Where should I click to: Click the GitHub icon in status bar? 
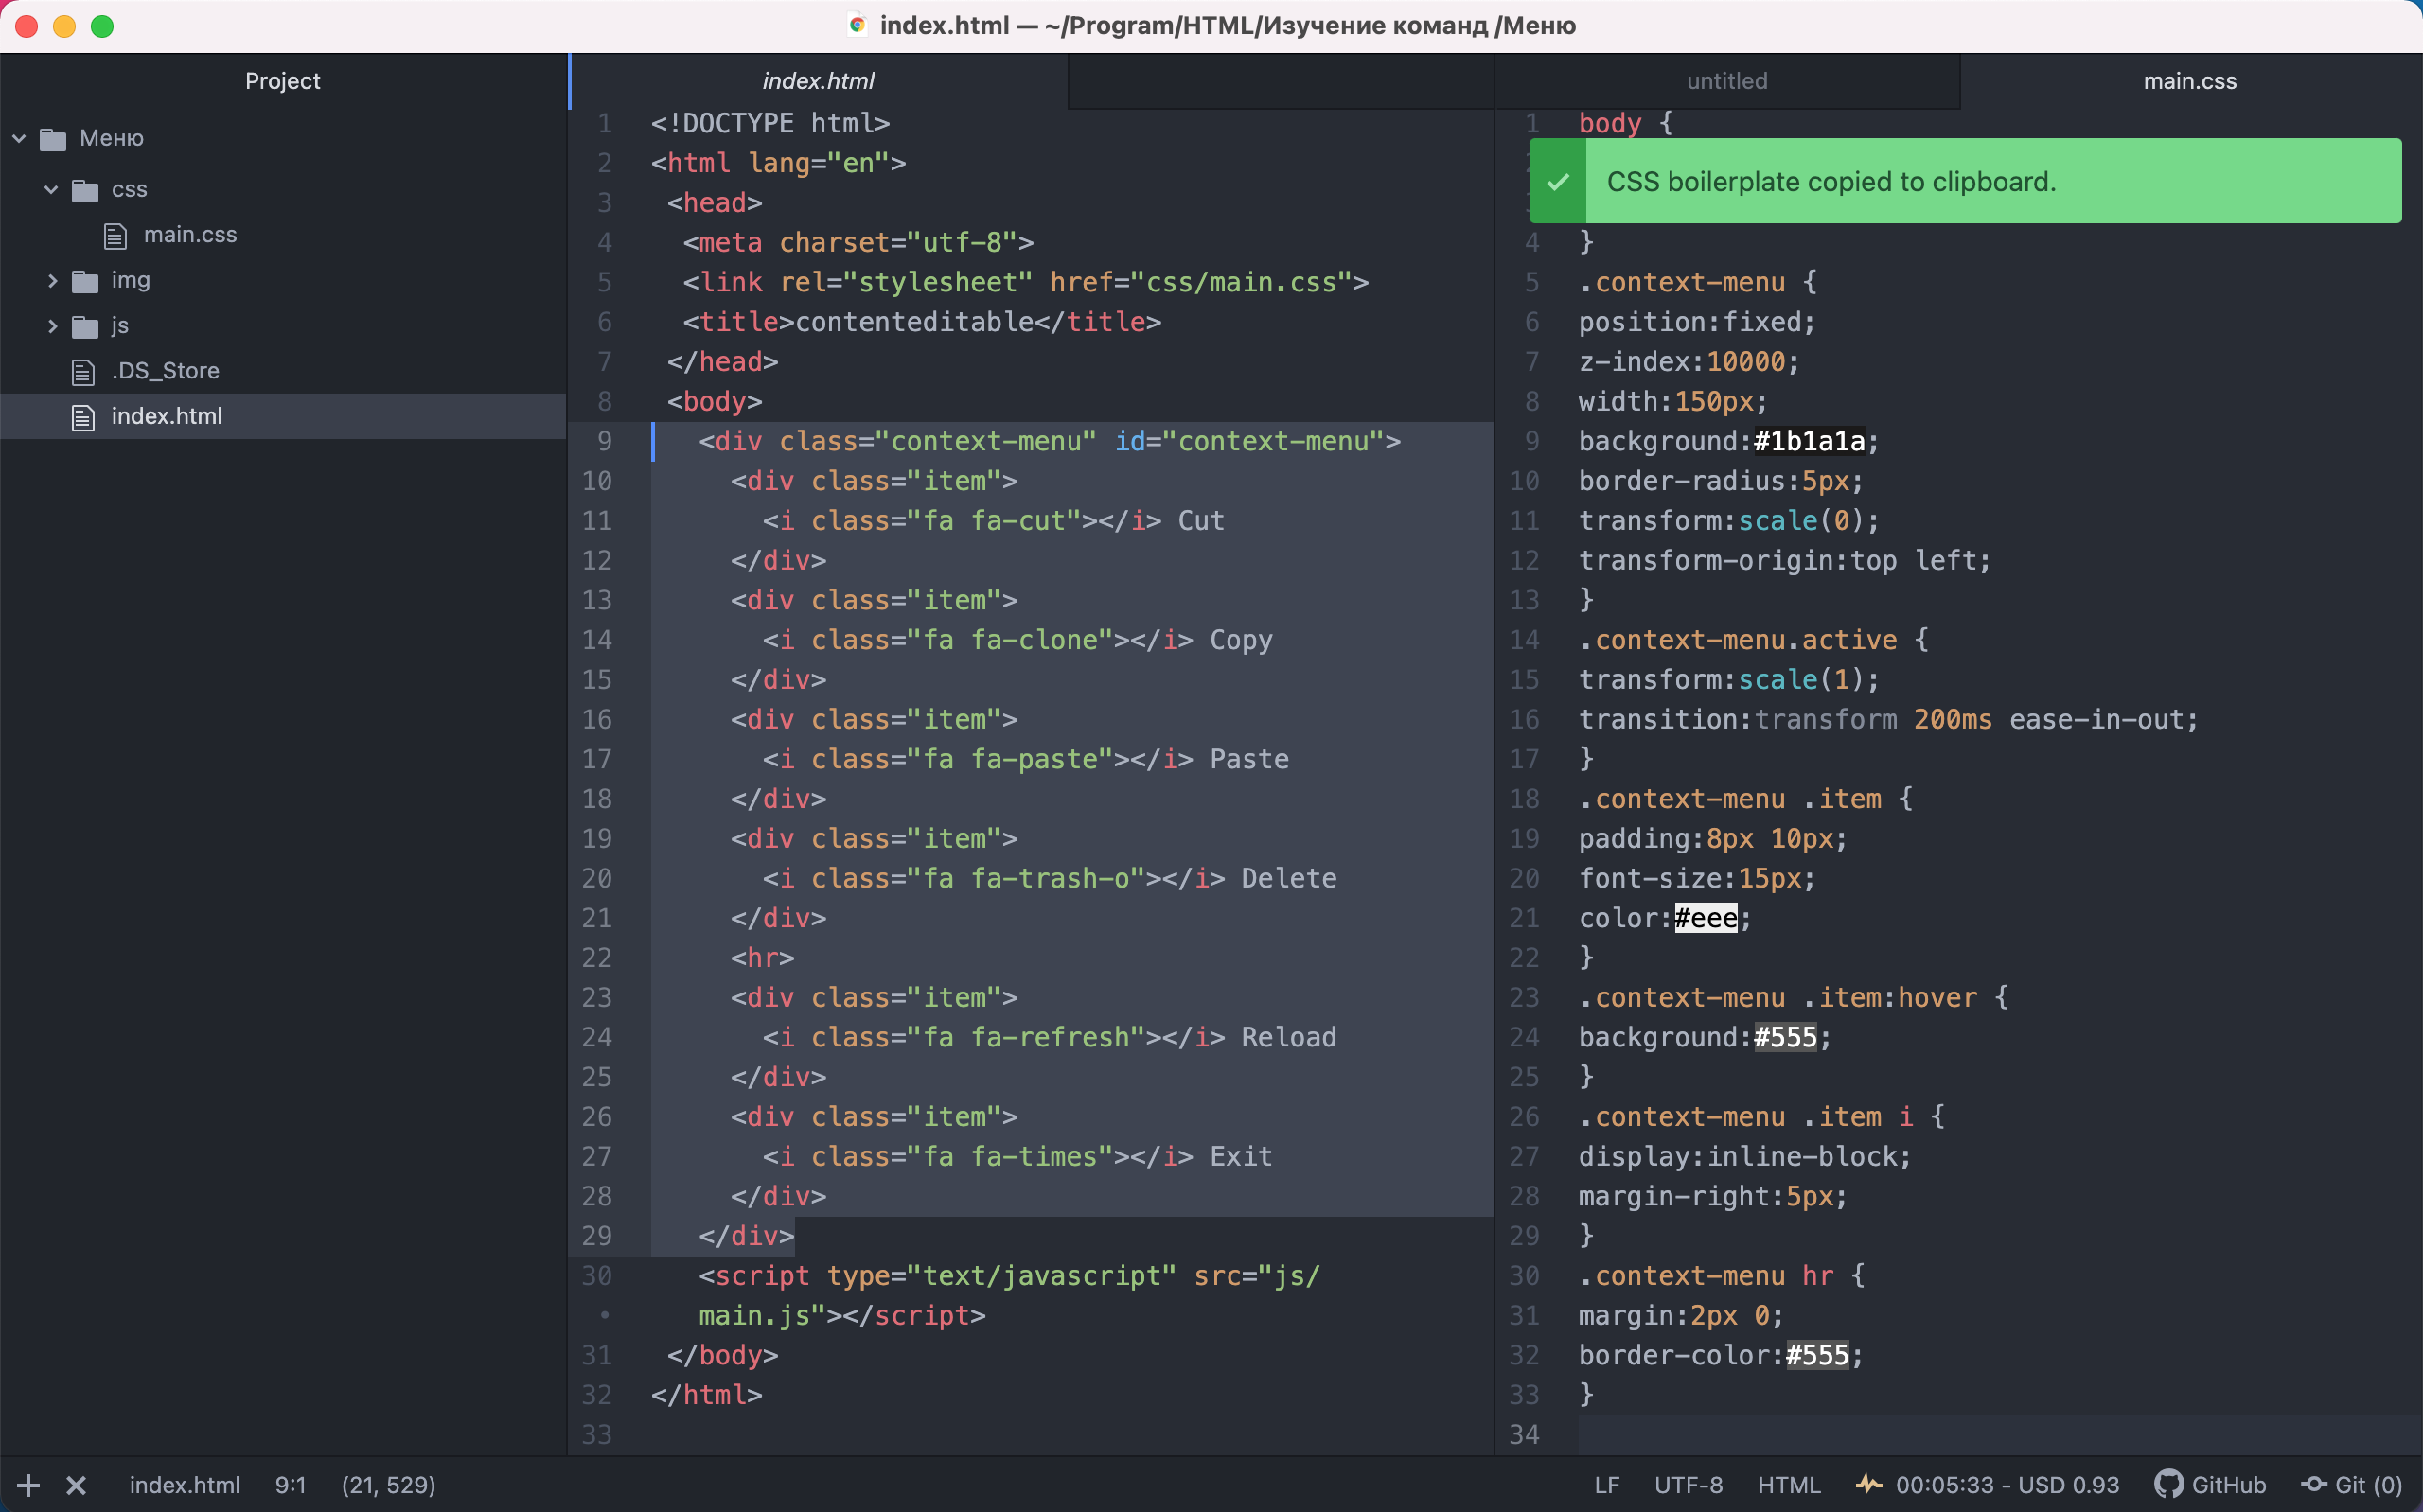pyautogui.click(x=2168, y=1485)
